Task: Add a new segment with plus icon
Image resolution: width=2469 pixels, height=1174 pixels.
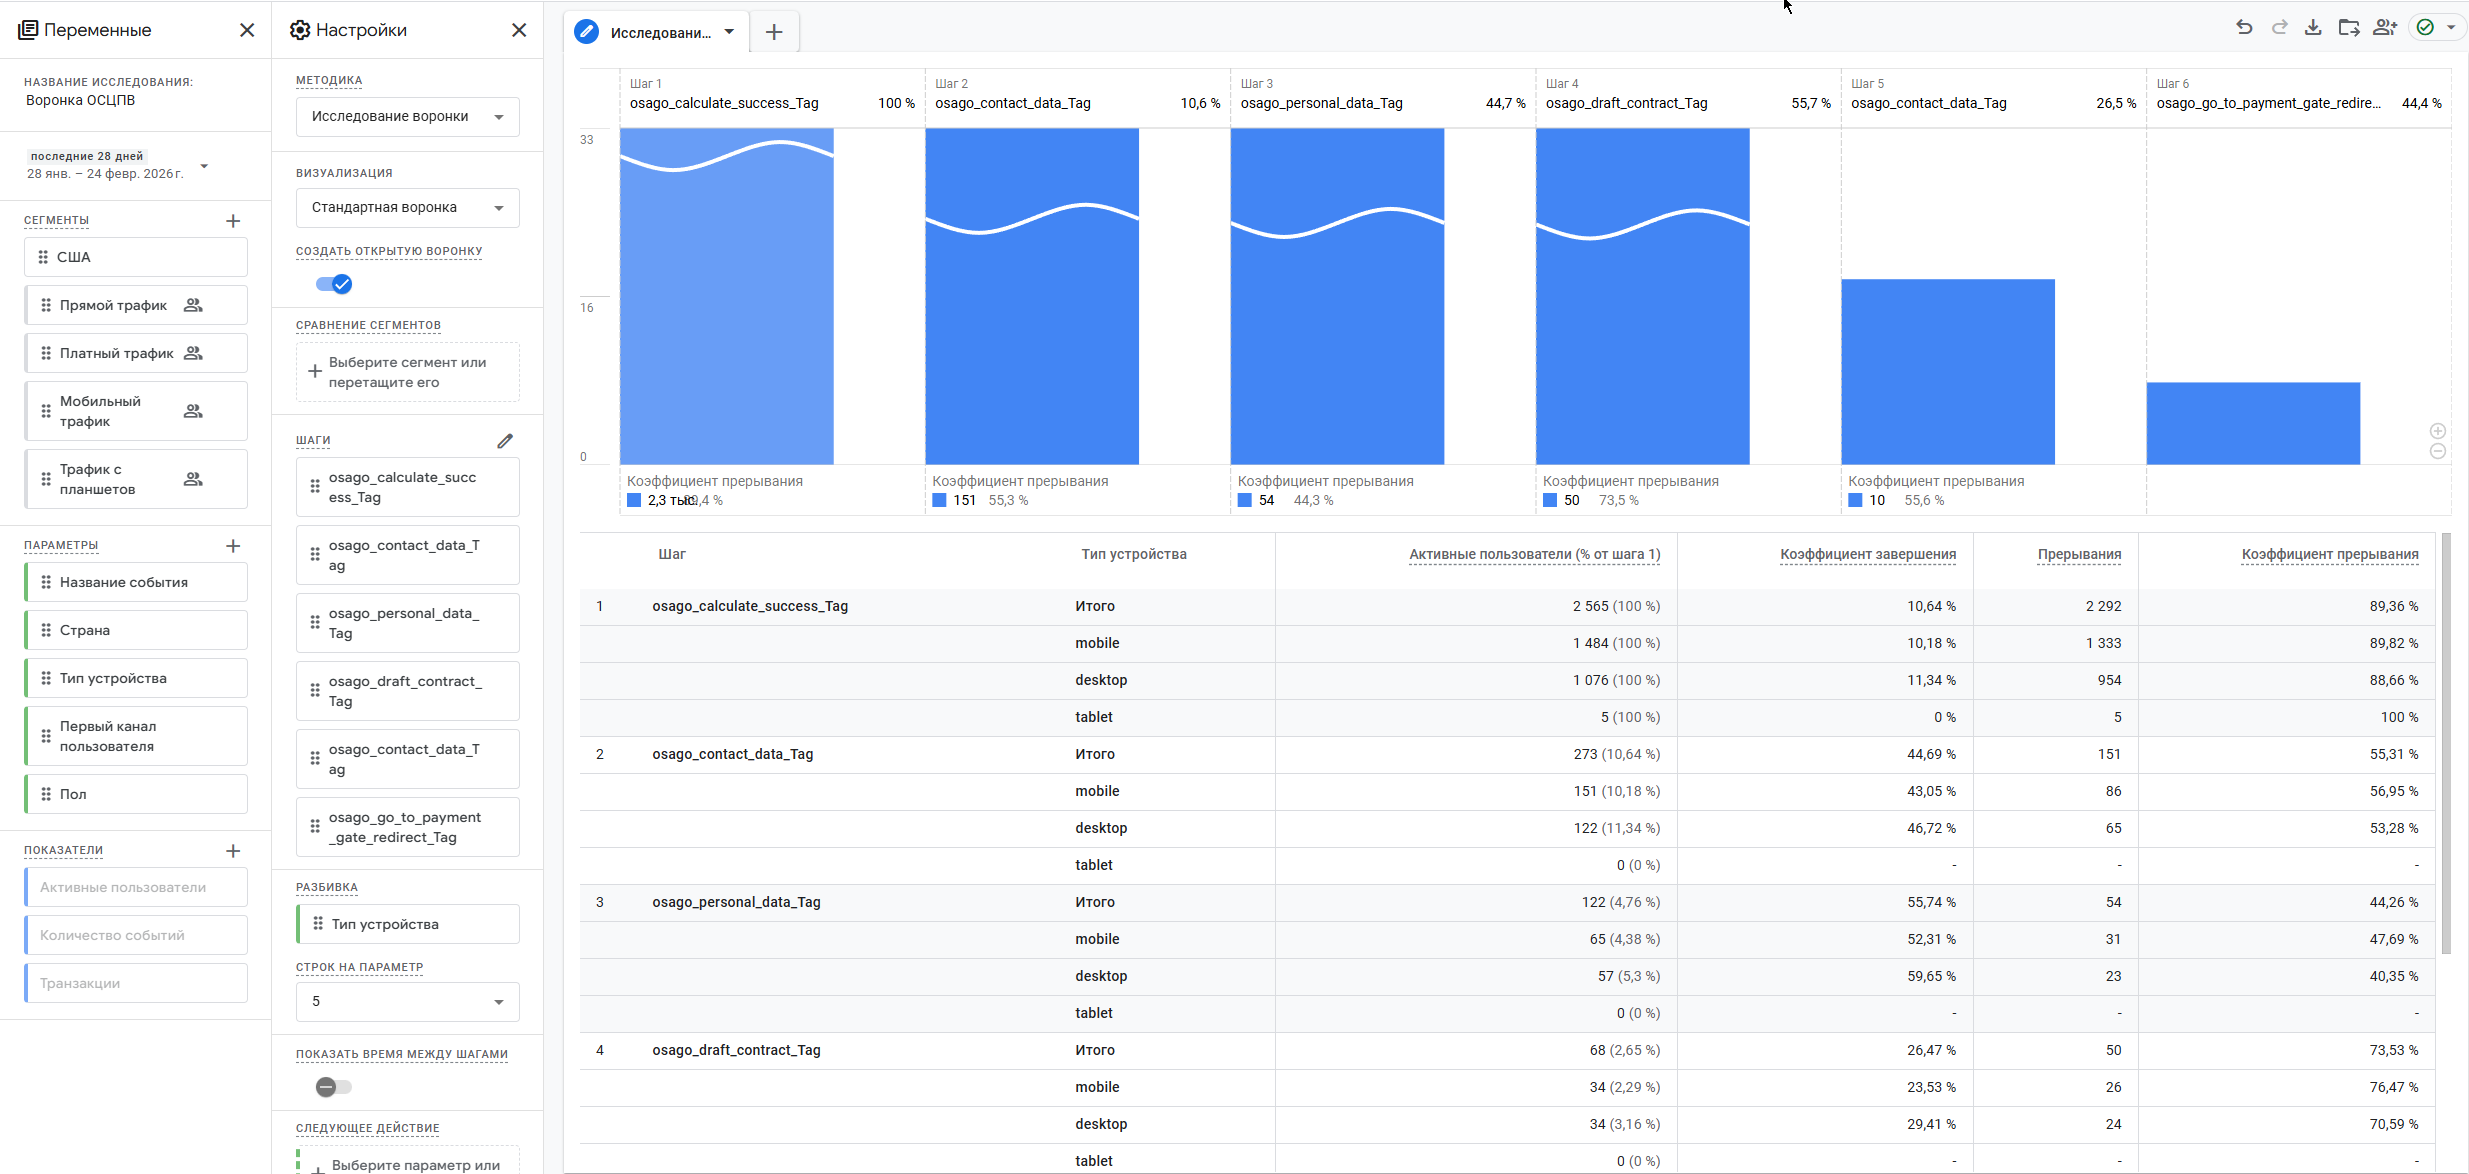Action: tap(233, 221)
